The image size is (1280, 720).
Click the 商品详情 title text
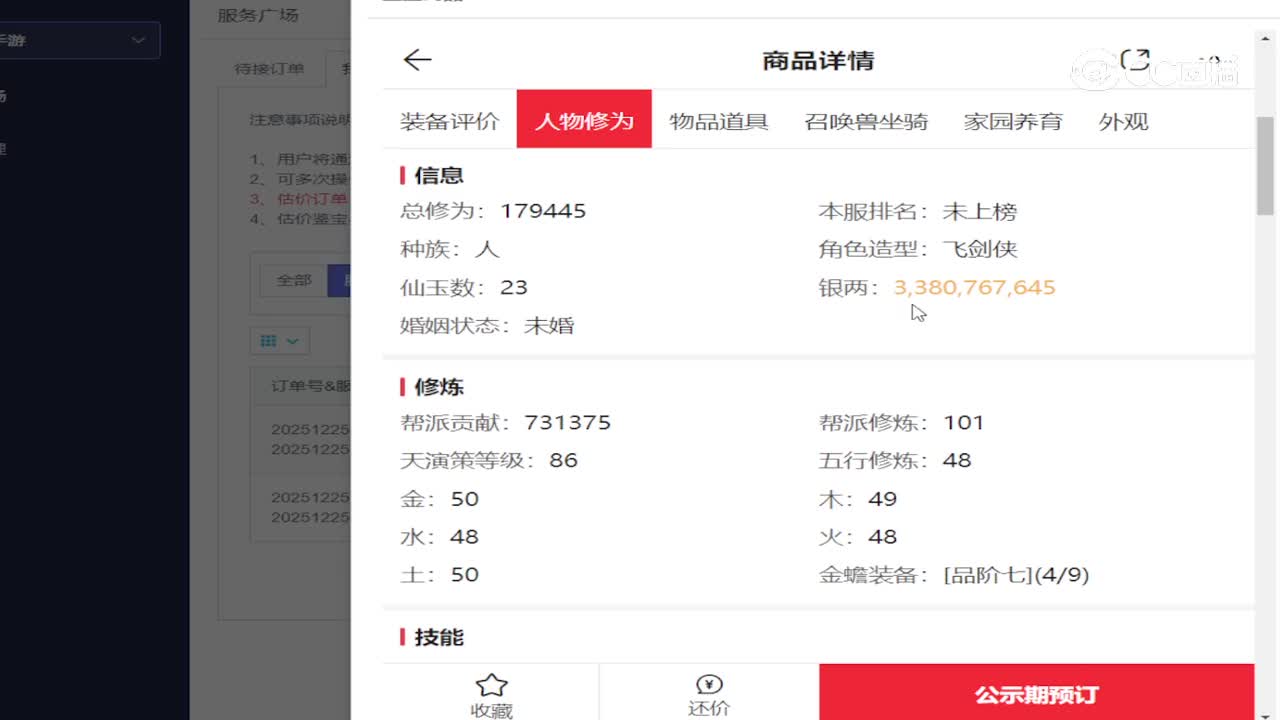[x=818, y=60]
